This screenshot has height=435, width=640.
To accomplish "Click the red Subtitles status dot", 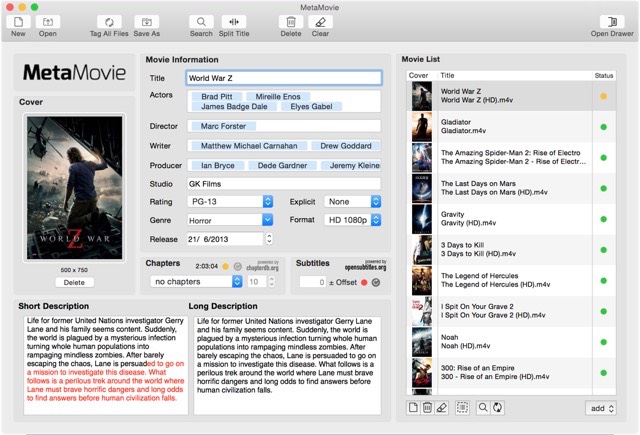I will pos(364,282).
